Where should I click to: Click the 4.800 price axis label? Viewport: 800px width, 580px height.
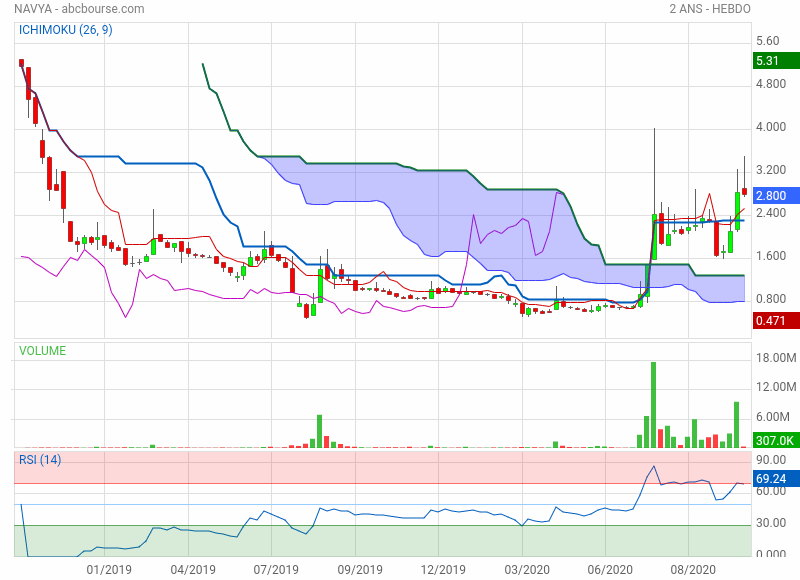point(771,84)
